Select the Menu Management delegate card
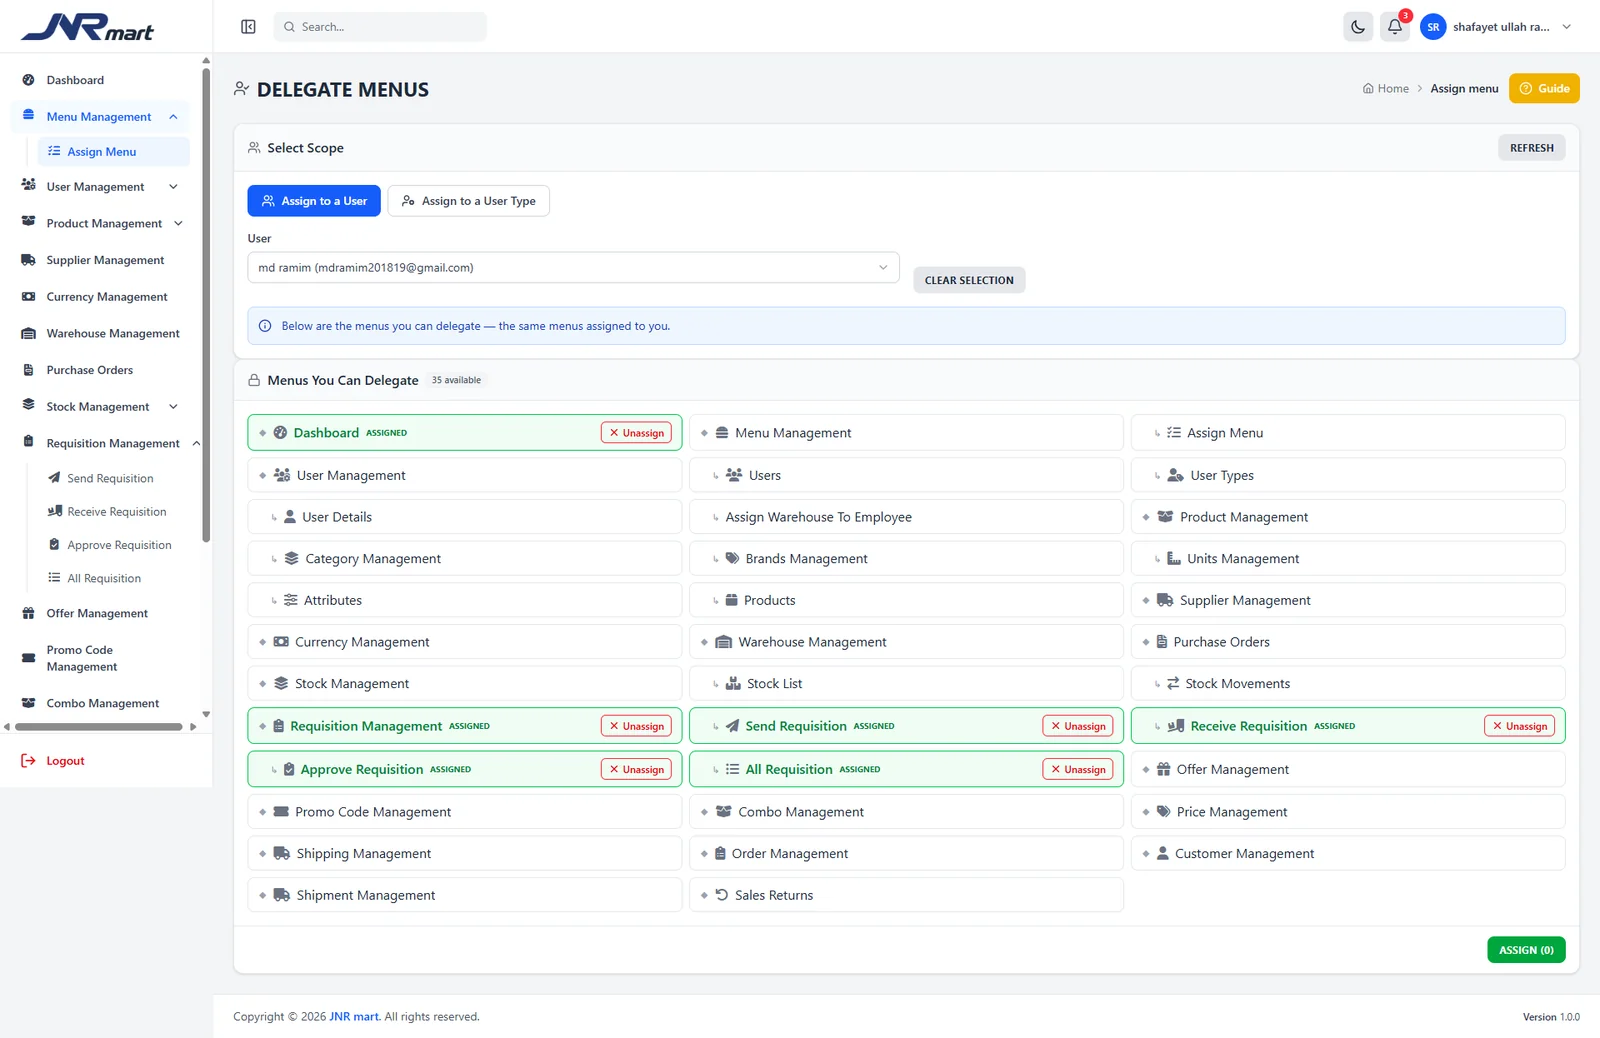Viewport: 1600px width, 1038px height. tap(906, 433)
